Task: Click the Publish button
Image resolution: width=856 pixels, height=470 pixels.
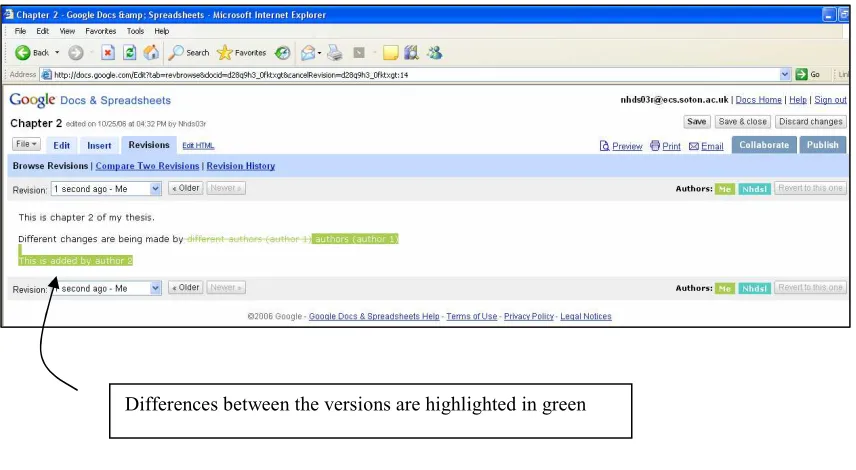Action: (823, 145)
